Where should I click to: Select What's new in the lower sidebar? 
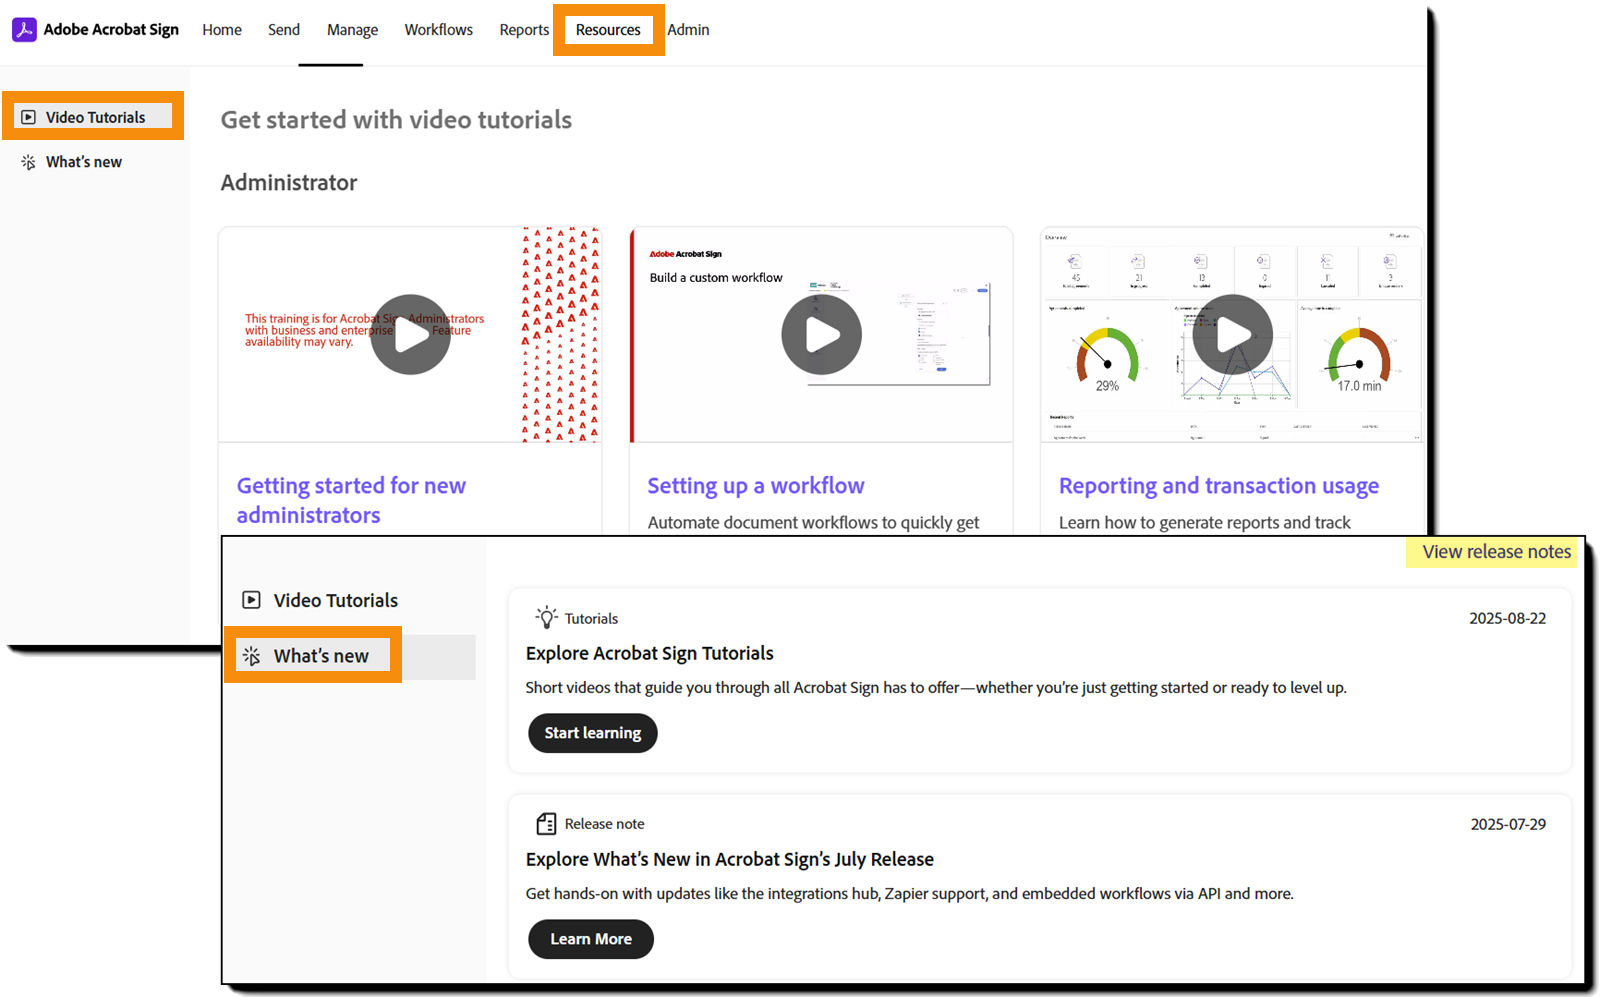(320, 656)
